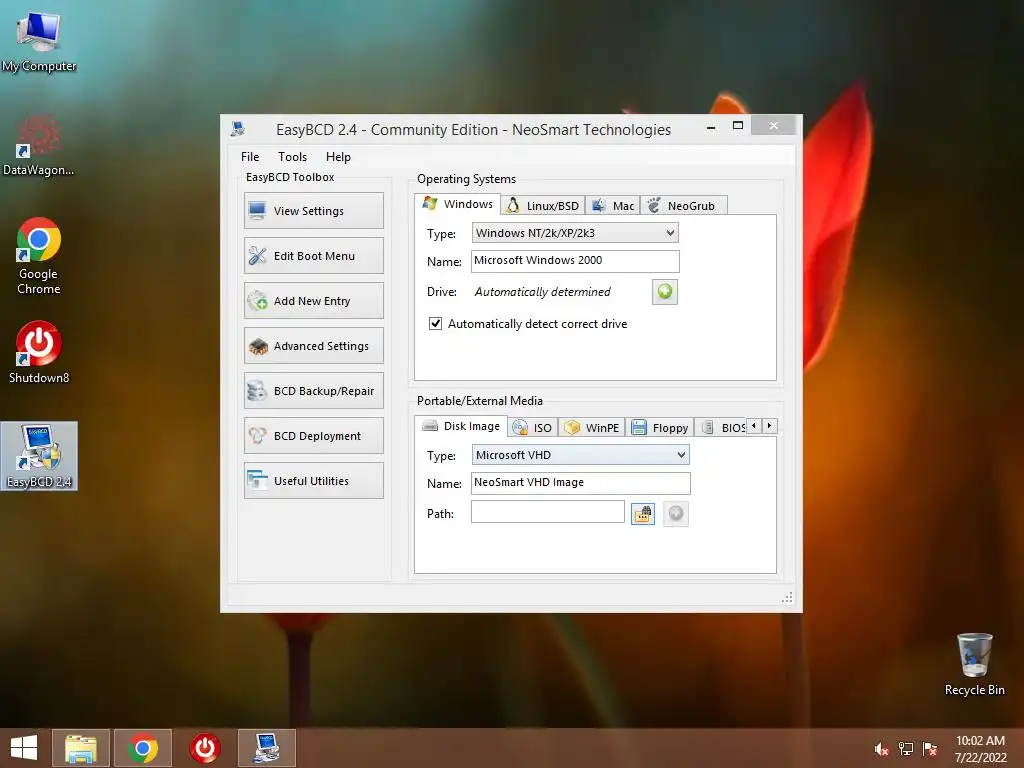Open the Edit Boot Menu section
The width and height of the screenshot is (1024, 768).
(x=313, y=256)
